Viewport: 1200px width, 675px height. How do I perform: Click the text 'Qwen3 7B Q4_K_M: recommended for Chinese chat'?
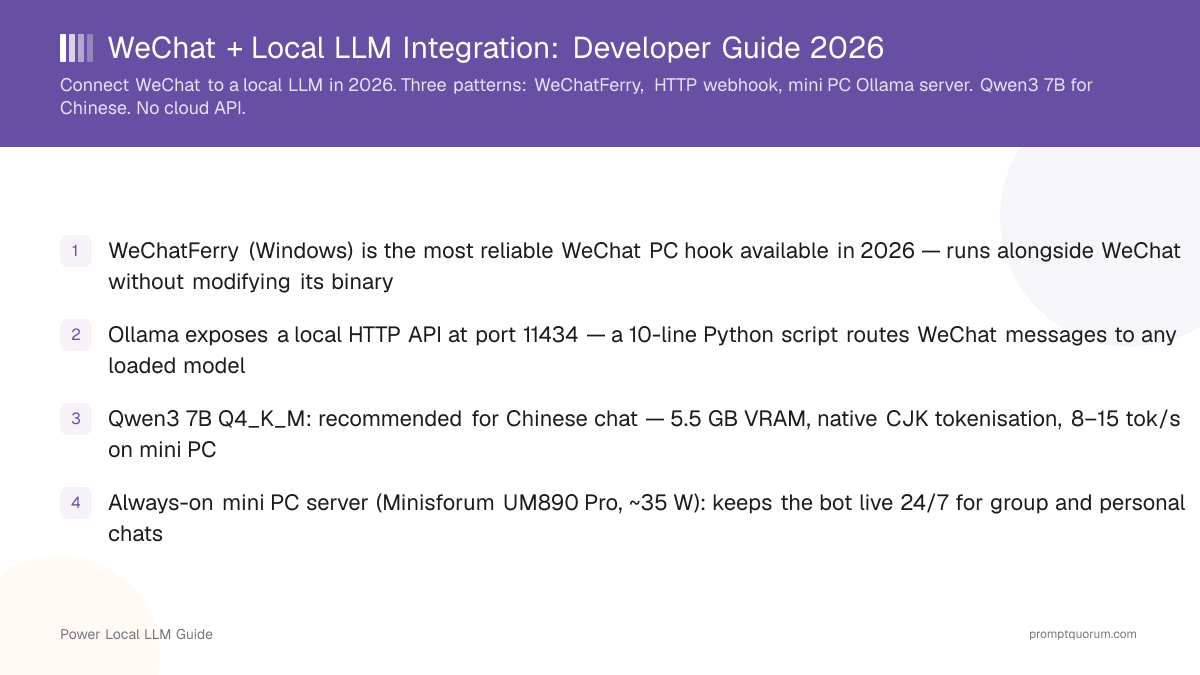(373, 419)
